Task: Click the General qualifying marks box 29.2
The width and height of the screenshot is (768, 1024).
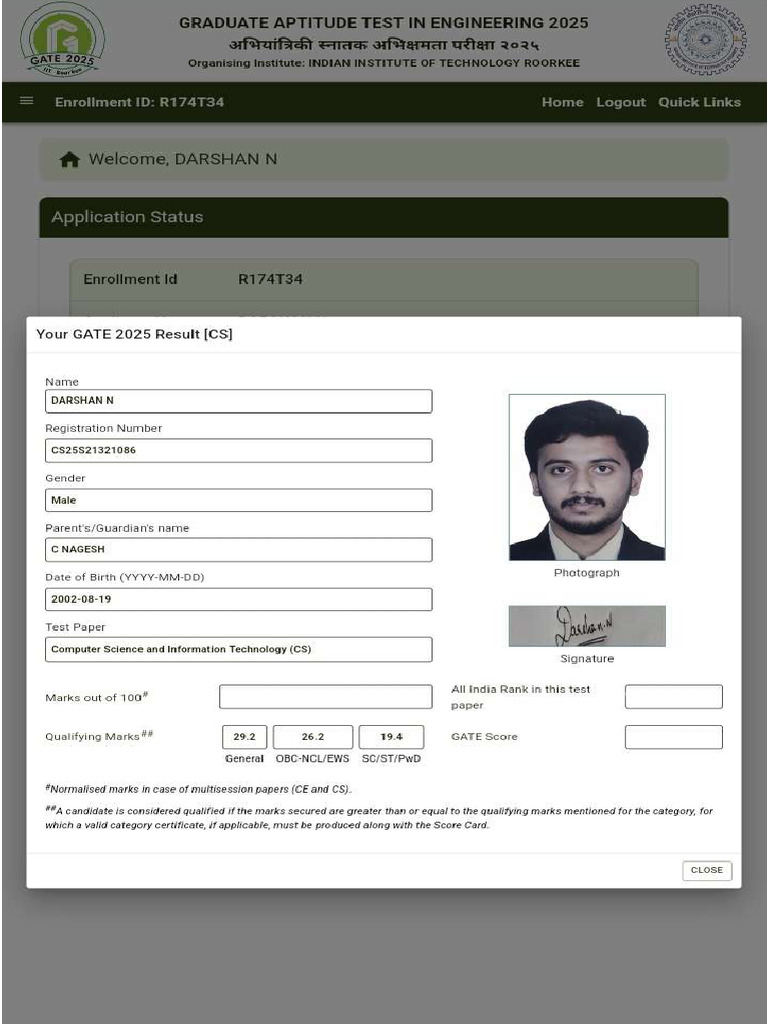Action: [244, 737]
